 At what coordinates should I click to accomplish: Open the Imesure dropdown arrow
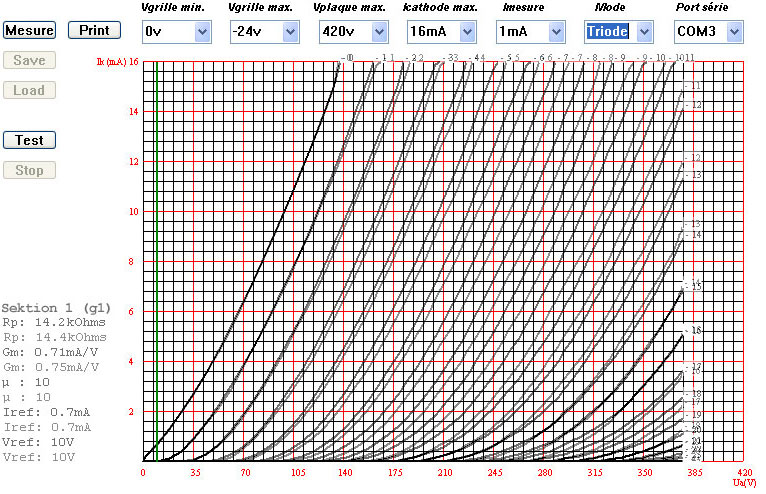(556, 32)
